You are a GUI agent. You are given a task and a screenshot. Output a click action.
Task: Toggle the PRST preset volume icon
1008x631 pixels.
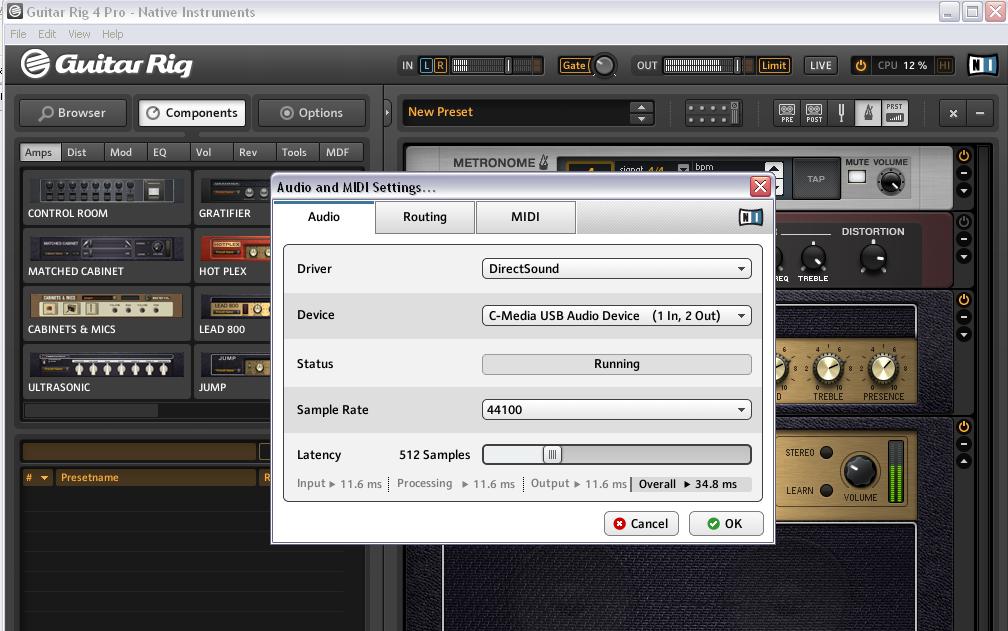tap(894, 113)
